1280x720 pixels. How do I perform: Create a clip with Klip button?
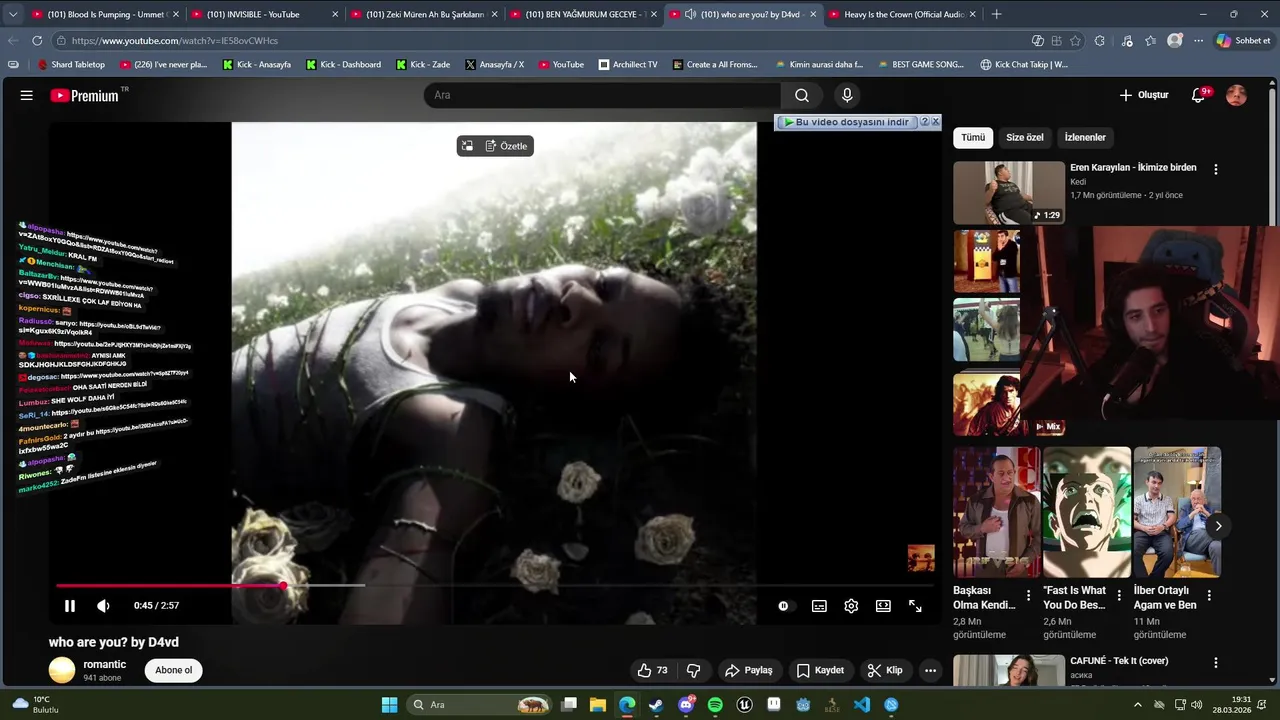pos(885,670)
